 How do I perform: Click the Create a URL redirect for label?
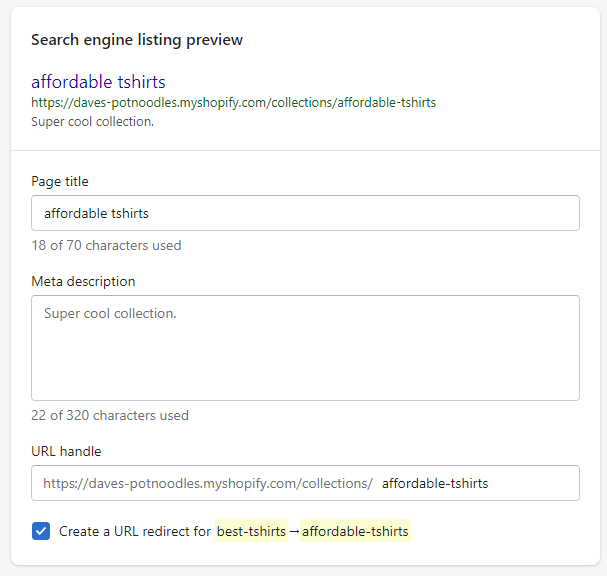pos(135,531)
